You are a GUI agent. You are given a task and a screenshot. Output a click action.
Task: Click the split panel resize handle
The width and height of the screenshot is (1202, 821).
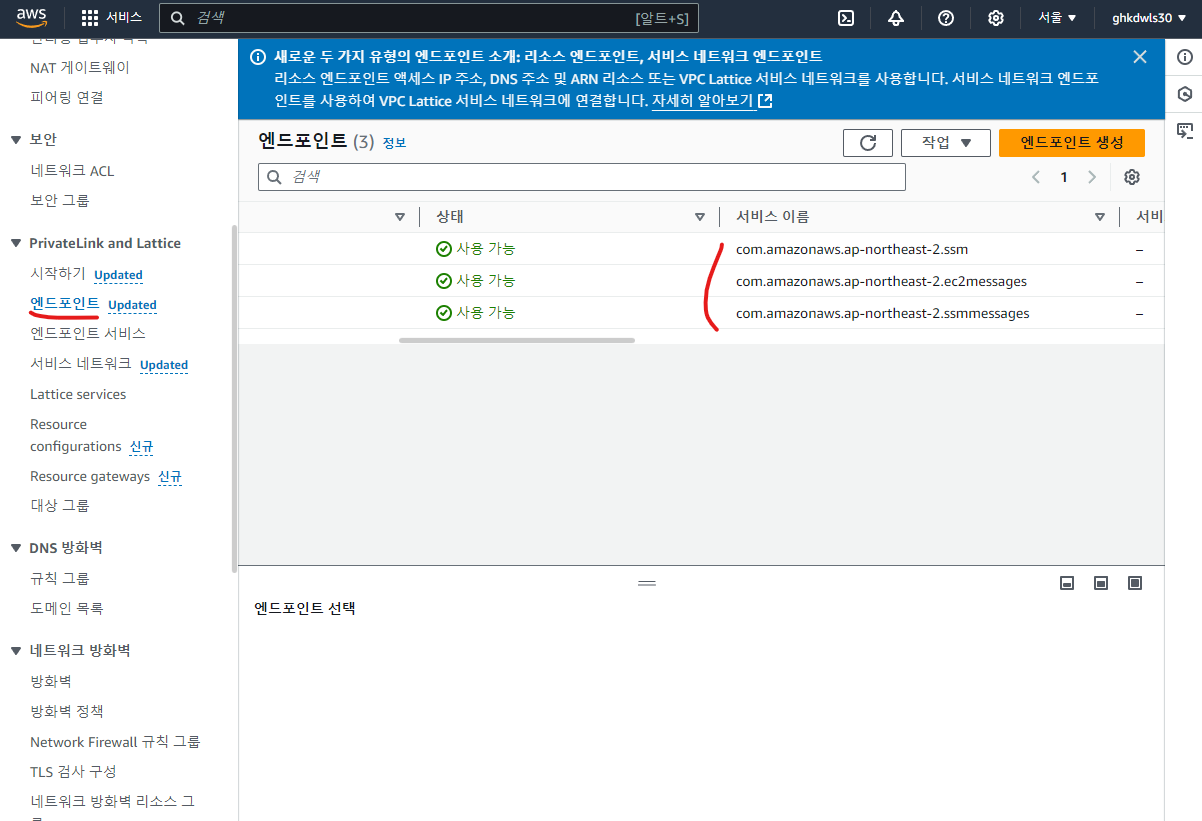pyautogui.click(x=647, y=583)
